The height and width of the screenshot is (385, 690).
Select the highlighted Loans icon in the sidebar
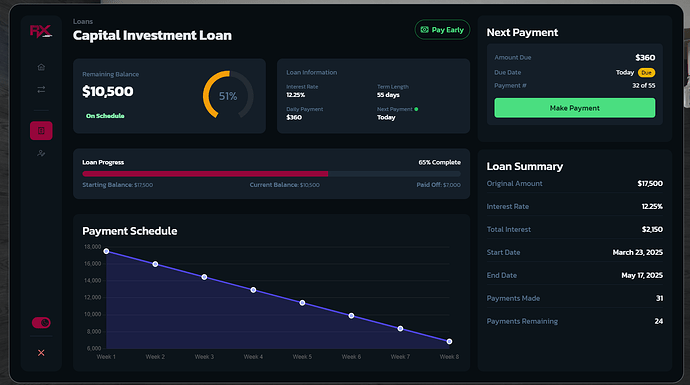click(41, 131)
